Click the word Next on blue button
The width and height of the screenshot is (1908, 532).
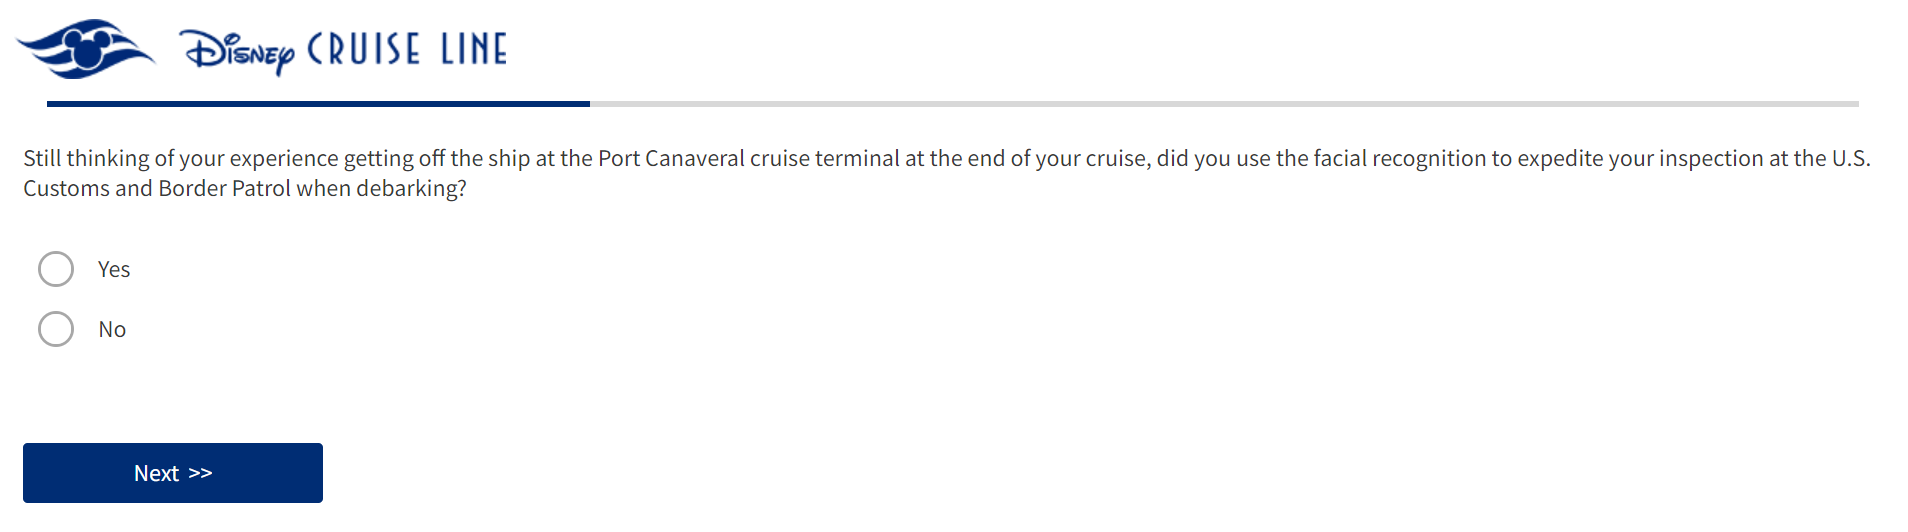pyautogui.click(x=156, y=473)
